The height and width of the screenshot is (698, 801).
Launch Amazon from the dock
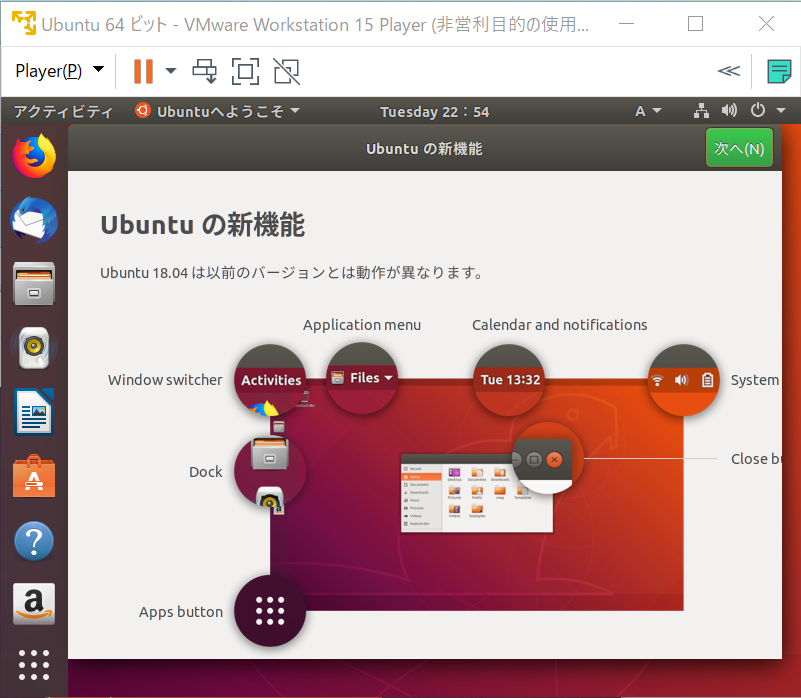point(34,604)
